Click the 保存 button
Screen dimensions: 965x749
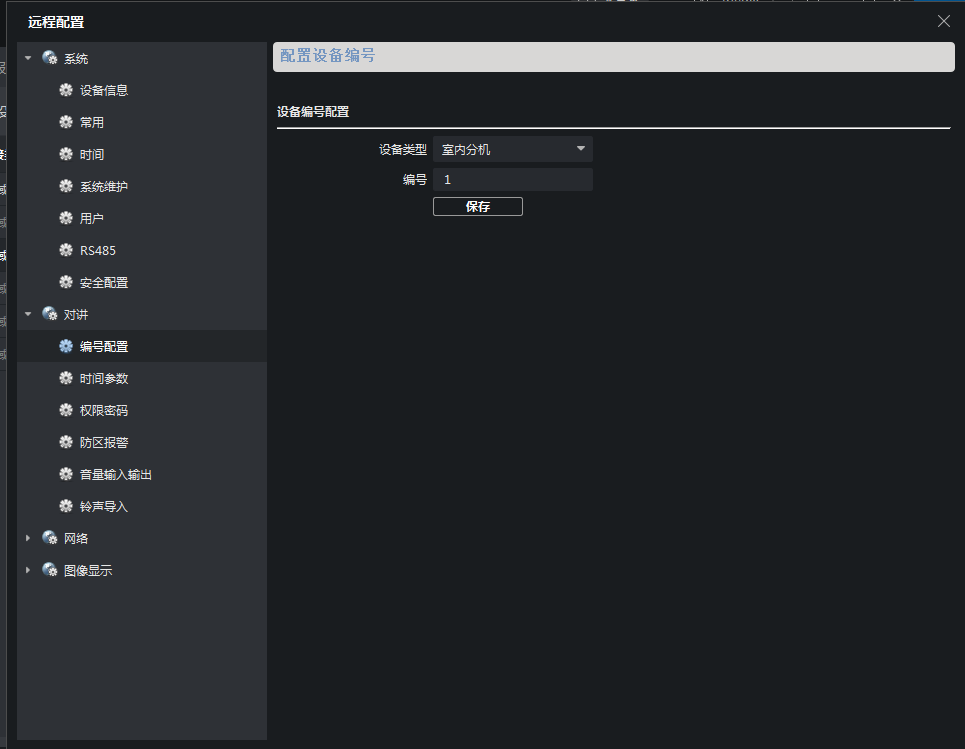coord(477,207)
